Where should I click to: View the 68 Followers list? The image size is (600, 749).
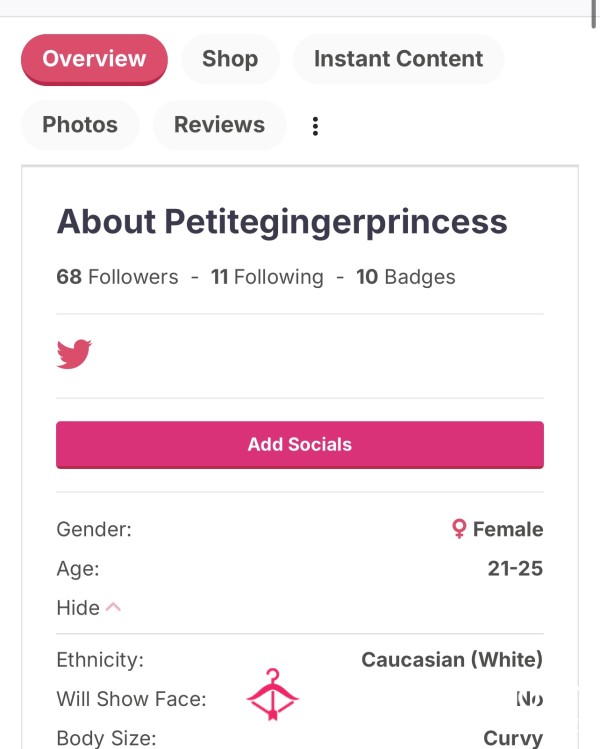click(117, 277)
